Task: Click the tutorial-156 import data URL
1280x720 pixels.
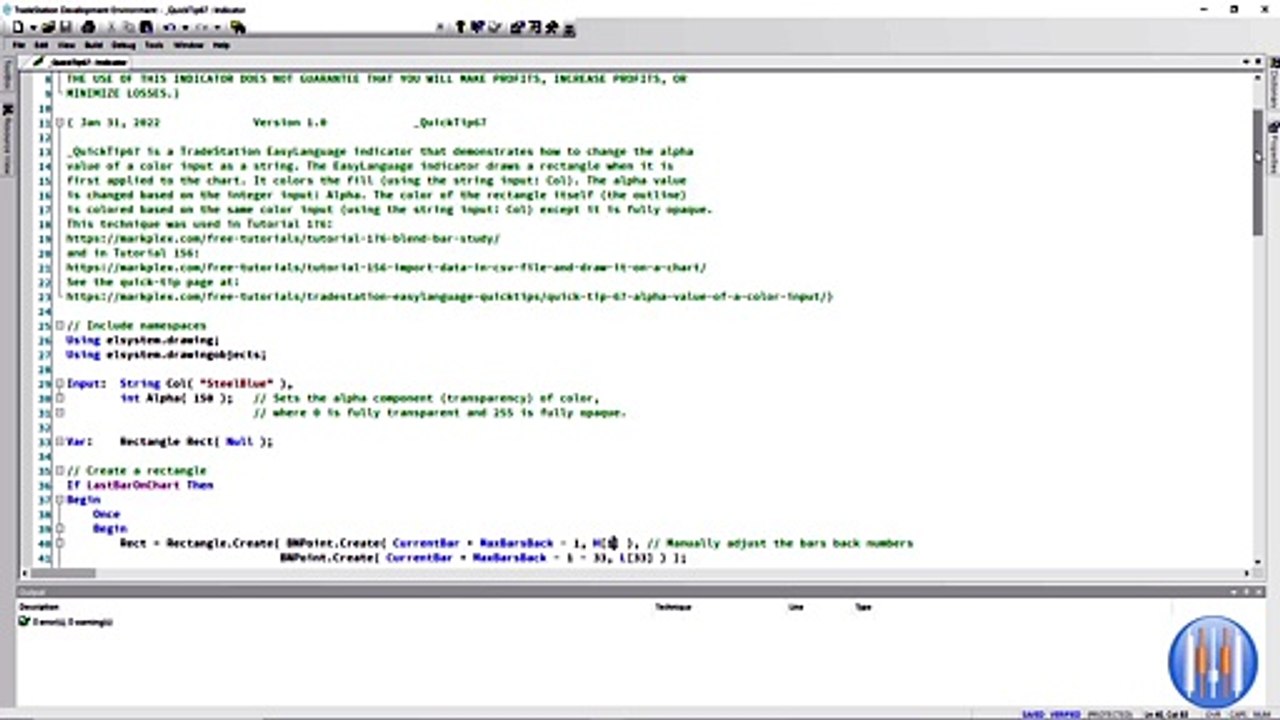Action: click(x=386, y=268)
